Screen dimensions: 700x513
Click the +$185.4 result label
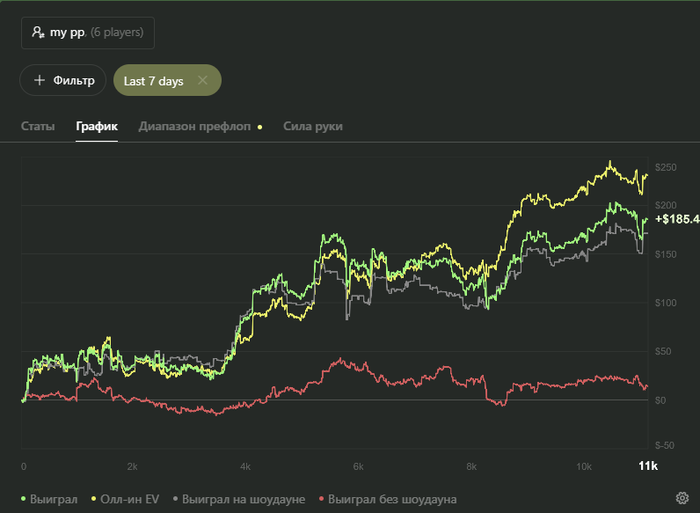677,219
